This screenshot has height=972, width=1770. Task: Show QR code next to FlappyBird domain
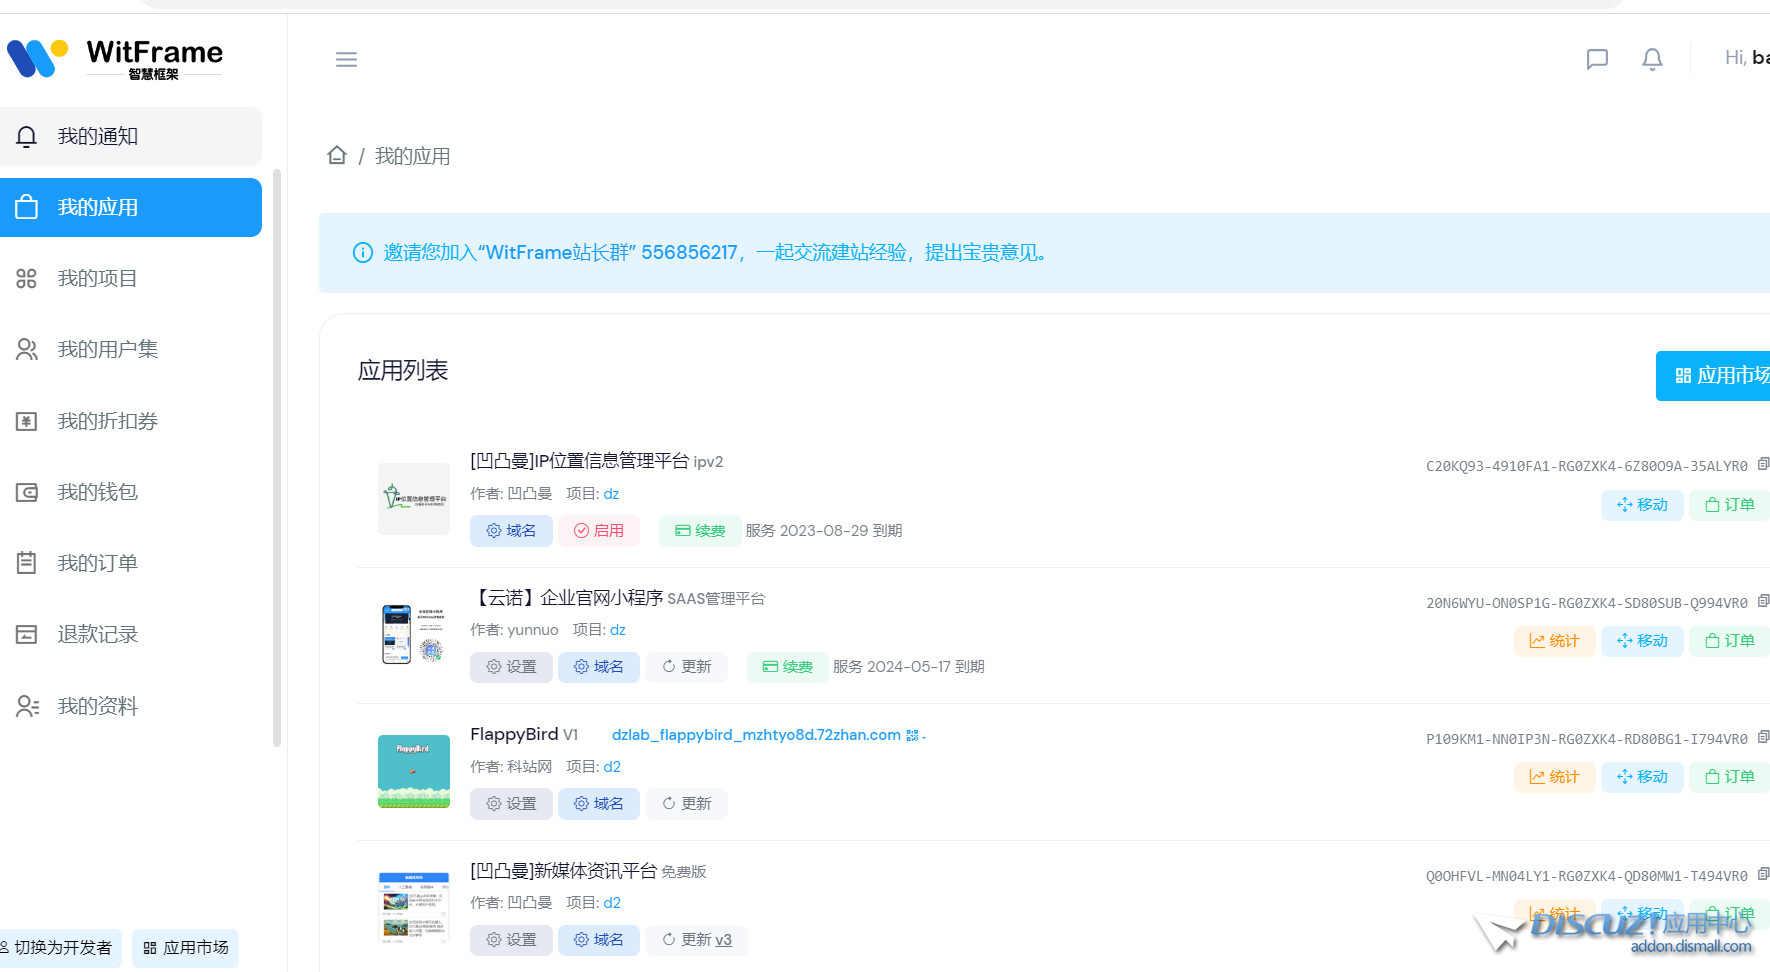(x=912, y=735)
